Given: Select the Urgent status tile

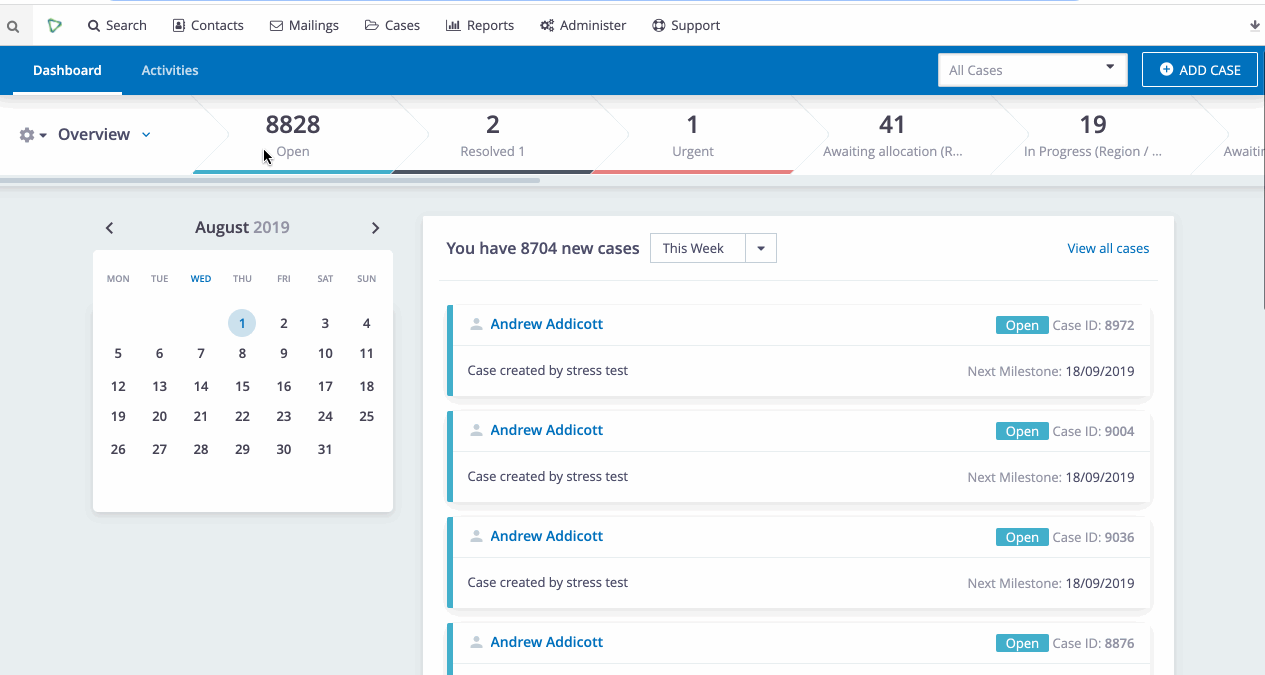Looking at the screenshot, I should (693, 136).
